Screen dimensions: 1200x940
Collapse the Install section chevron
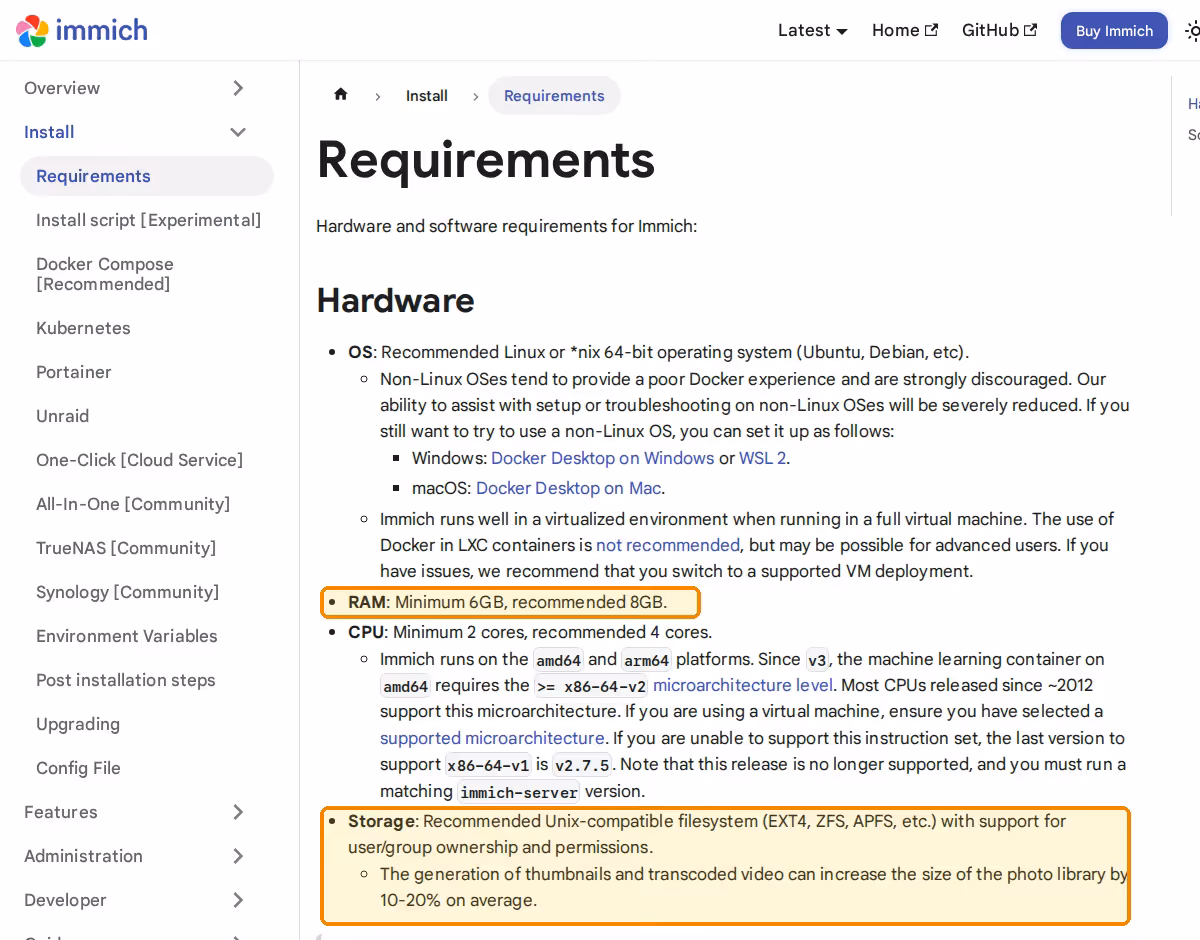(238, 132)
